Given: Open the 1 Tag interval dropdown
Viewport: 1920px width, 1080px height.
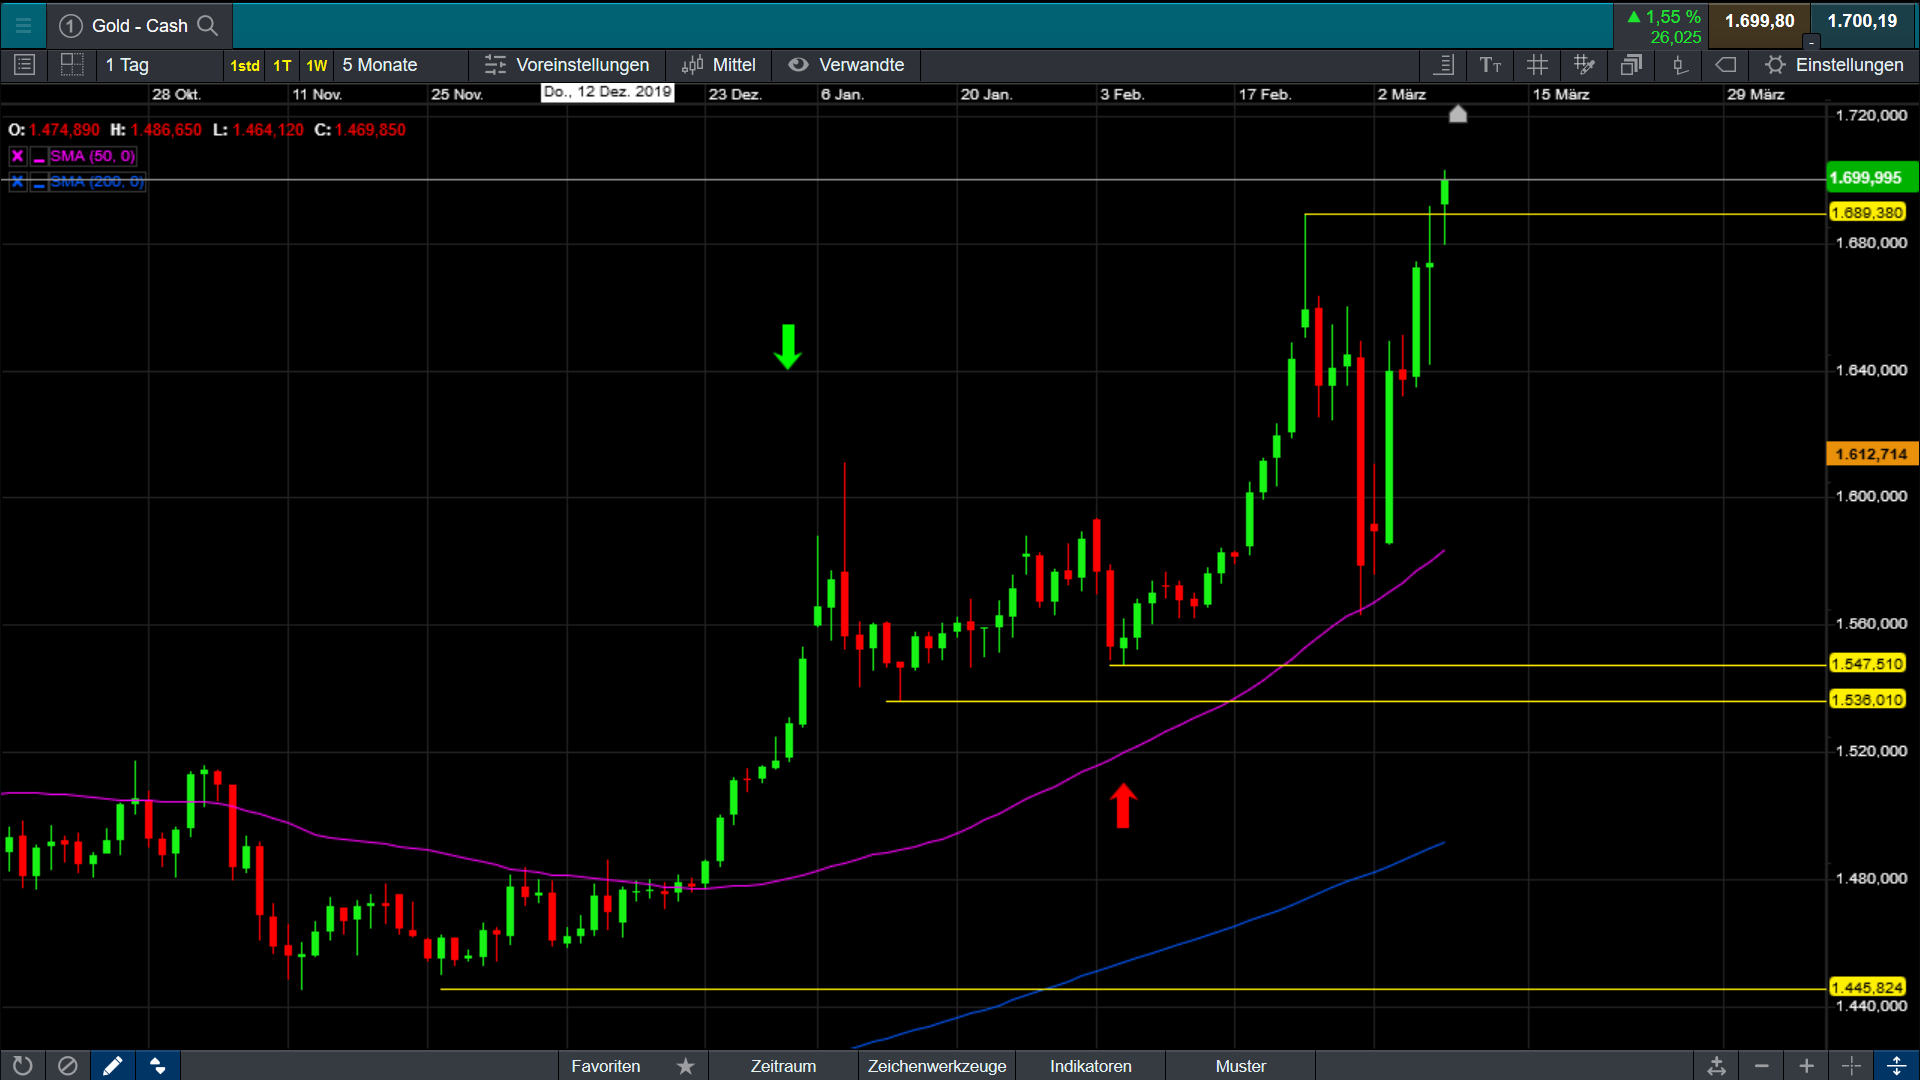Looking at the screenshot, I should tap(128, 65).
